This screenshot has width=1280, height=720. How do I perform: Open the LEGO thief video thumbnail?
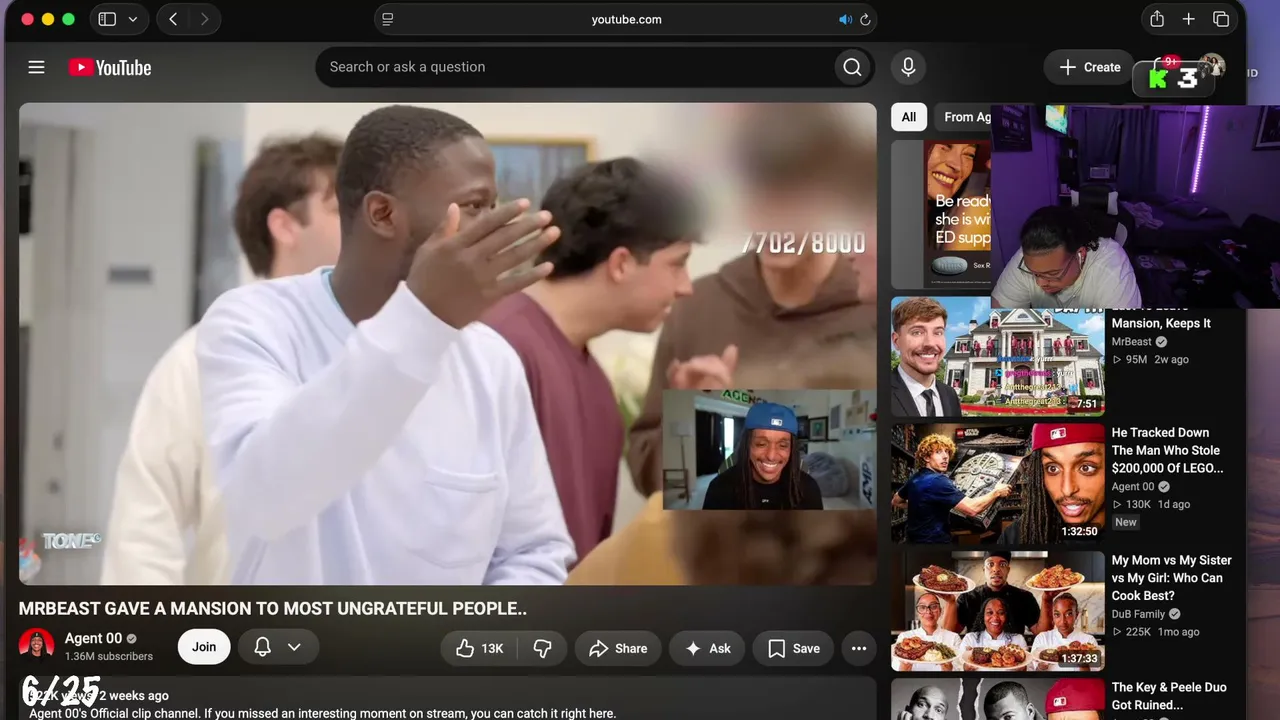[998, 484]
